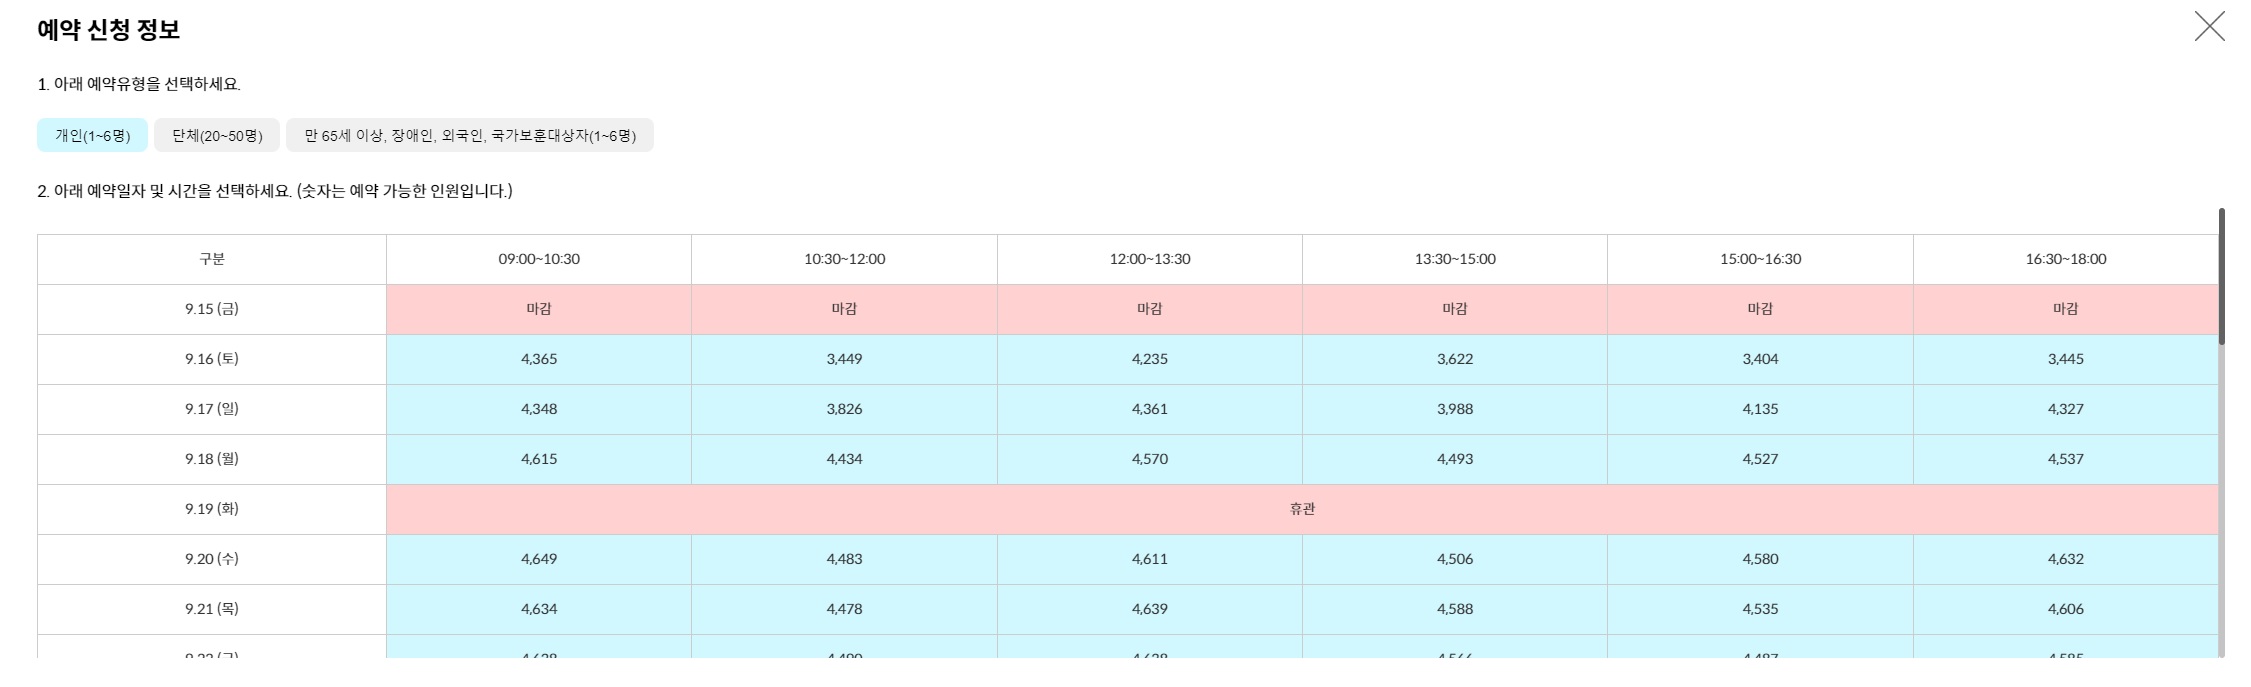Click 9.21 (목) cell with 4,478
The width and height of the screenshot is (2251, 687).
pos(844,609)
